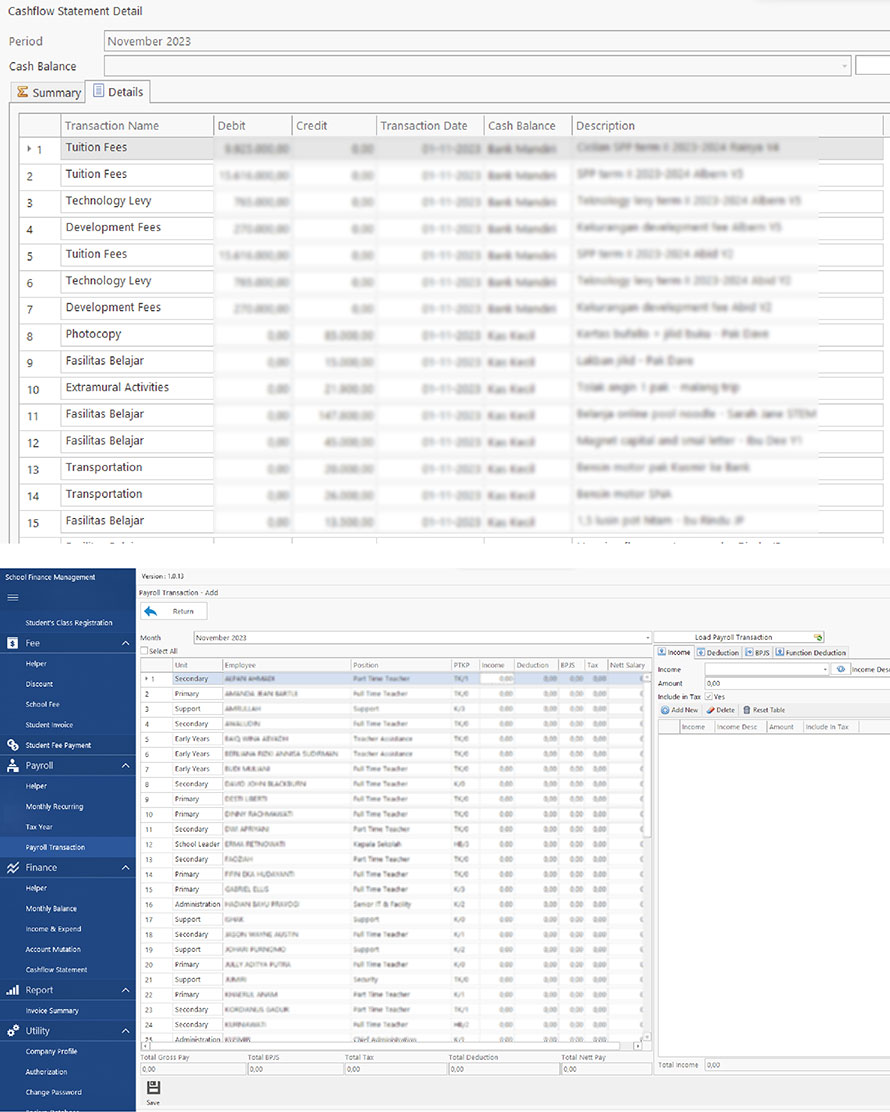Click refresh icon beside Load Payroll Transaction
The width and height of the screenshot is (890, 1112).
(818, 637)
